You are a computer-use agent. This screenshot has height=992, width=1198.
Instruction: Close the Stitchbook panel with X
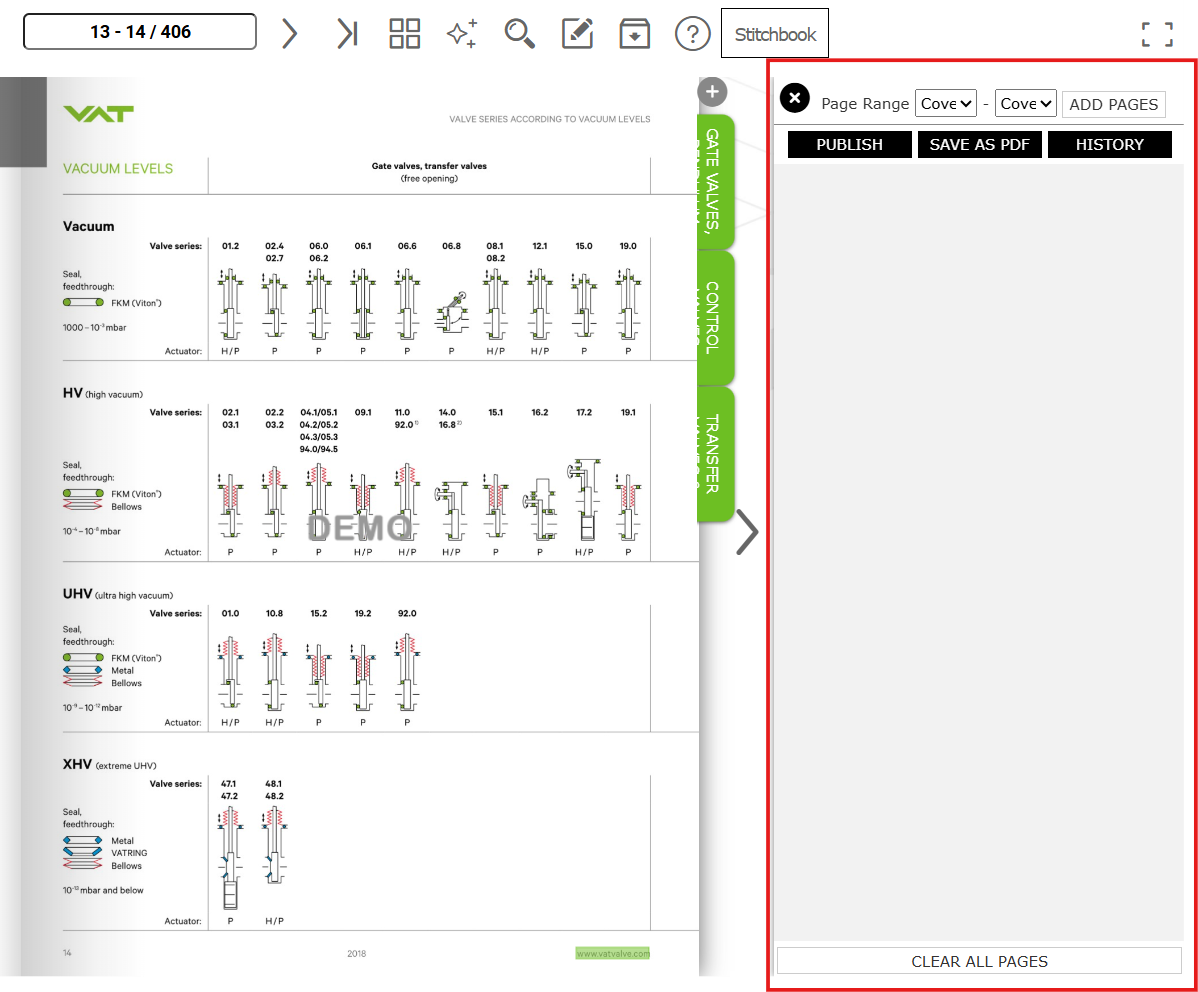[x=794, y=98]
